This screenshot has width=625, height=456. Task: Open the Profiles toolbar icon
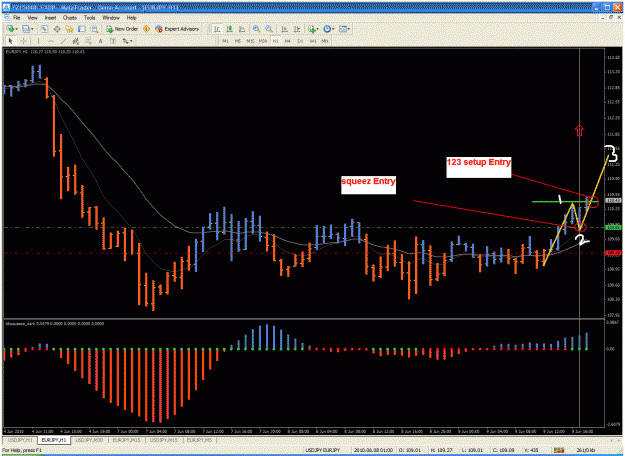pos(26,29)
